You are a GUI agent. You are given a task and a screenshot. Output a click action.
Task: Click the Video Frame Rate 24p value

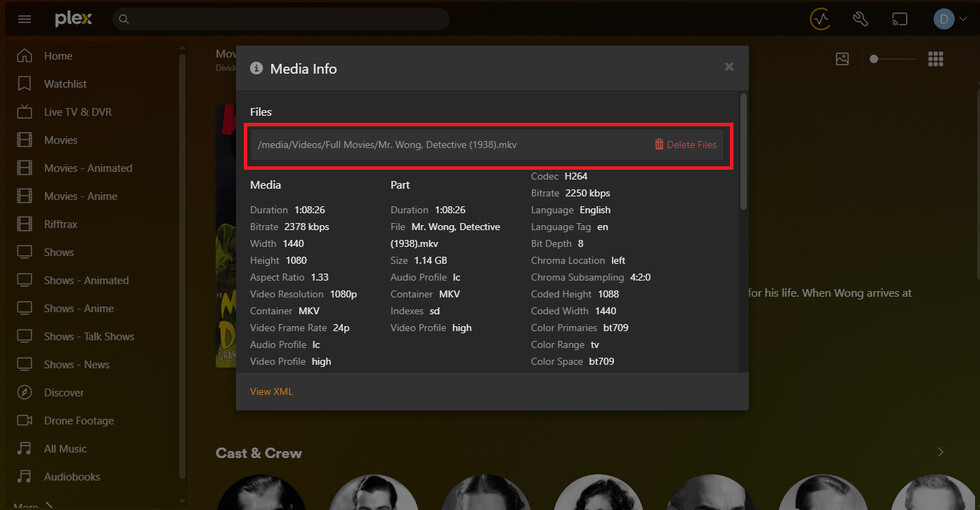341,328
